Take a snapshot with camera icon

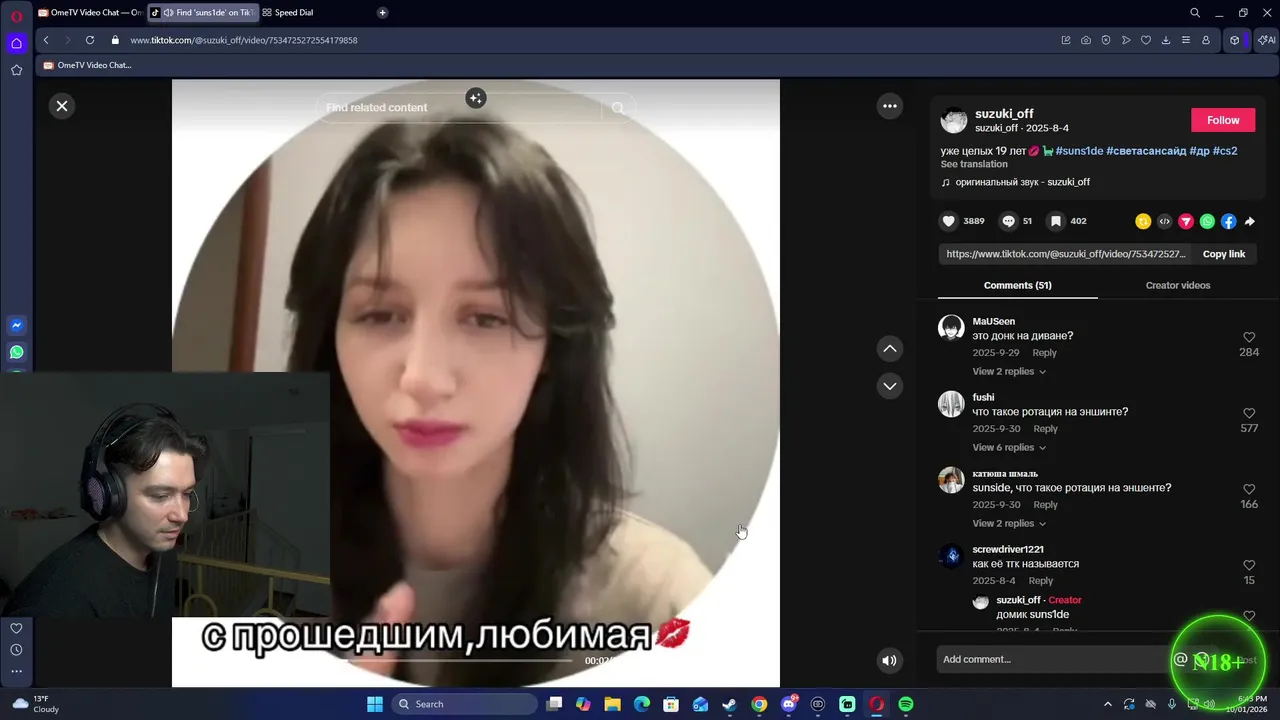coord(1086,40)
